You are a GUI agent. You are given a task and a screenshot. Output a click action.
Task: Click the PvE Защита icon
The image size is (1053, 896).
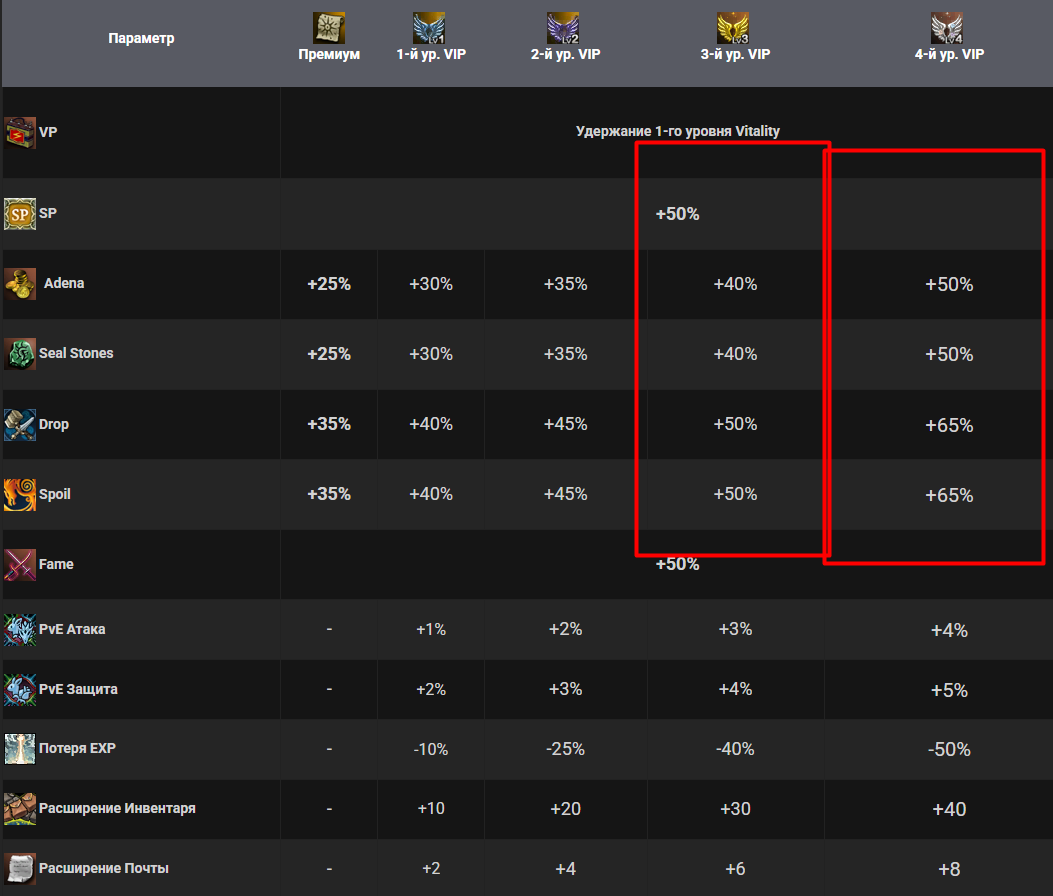click(x=20, y=690)
